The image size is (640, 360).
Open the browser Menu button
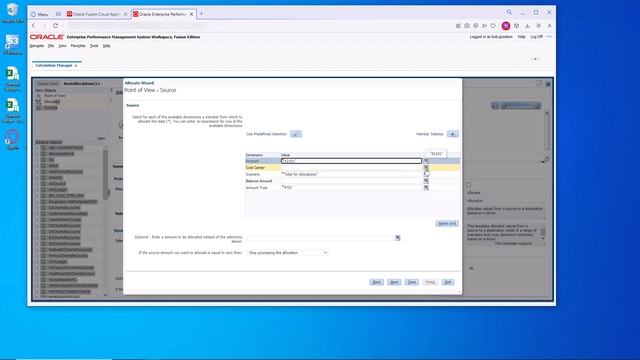[40, 14]
